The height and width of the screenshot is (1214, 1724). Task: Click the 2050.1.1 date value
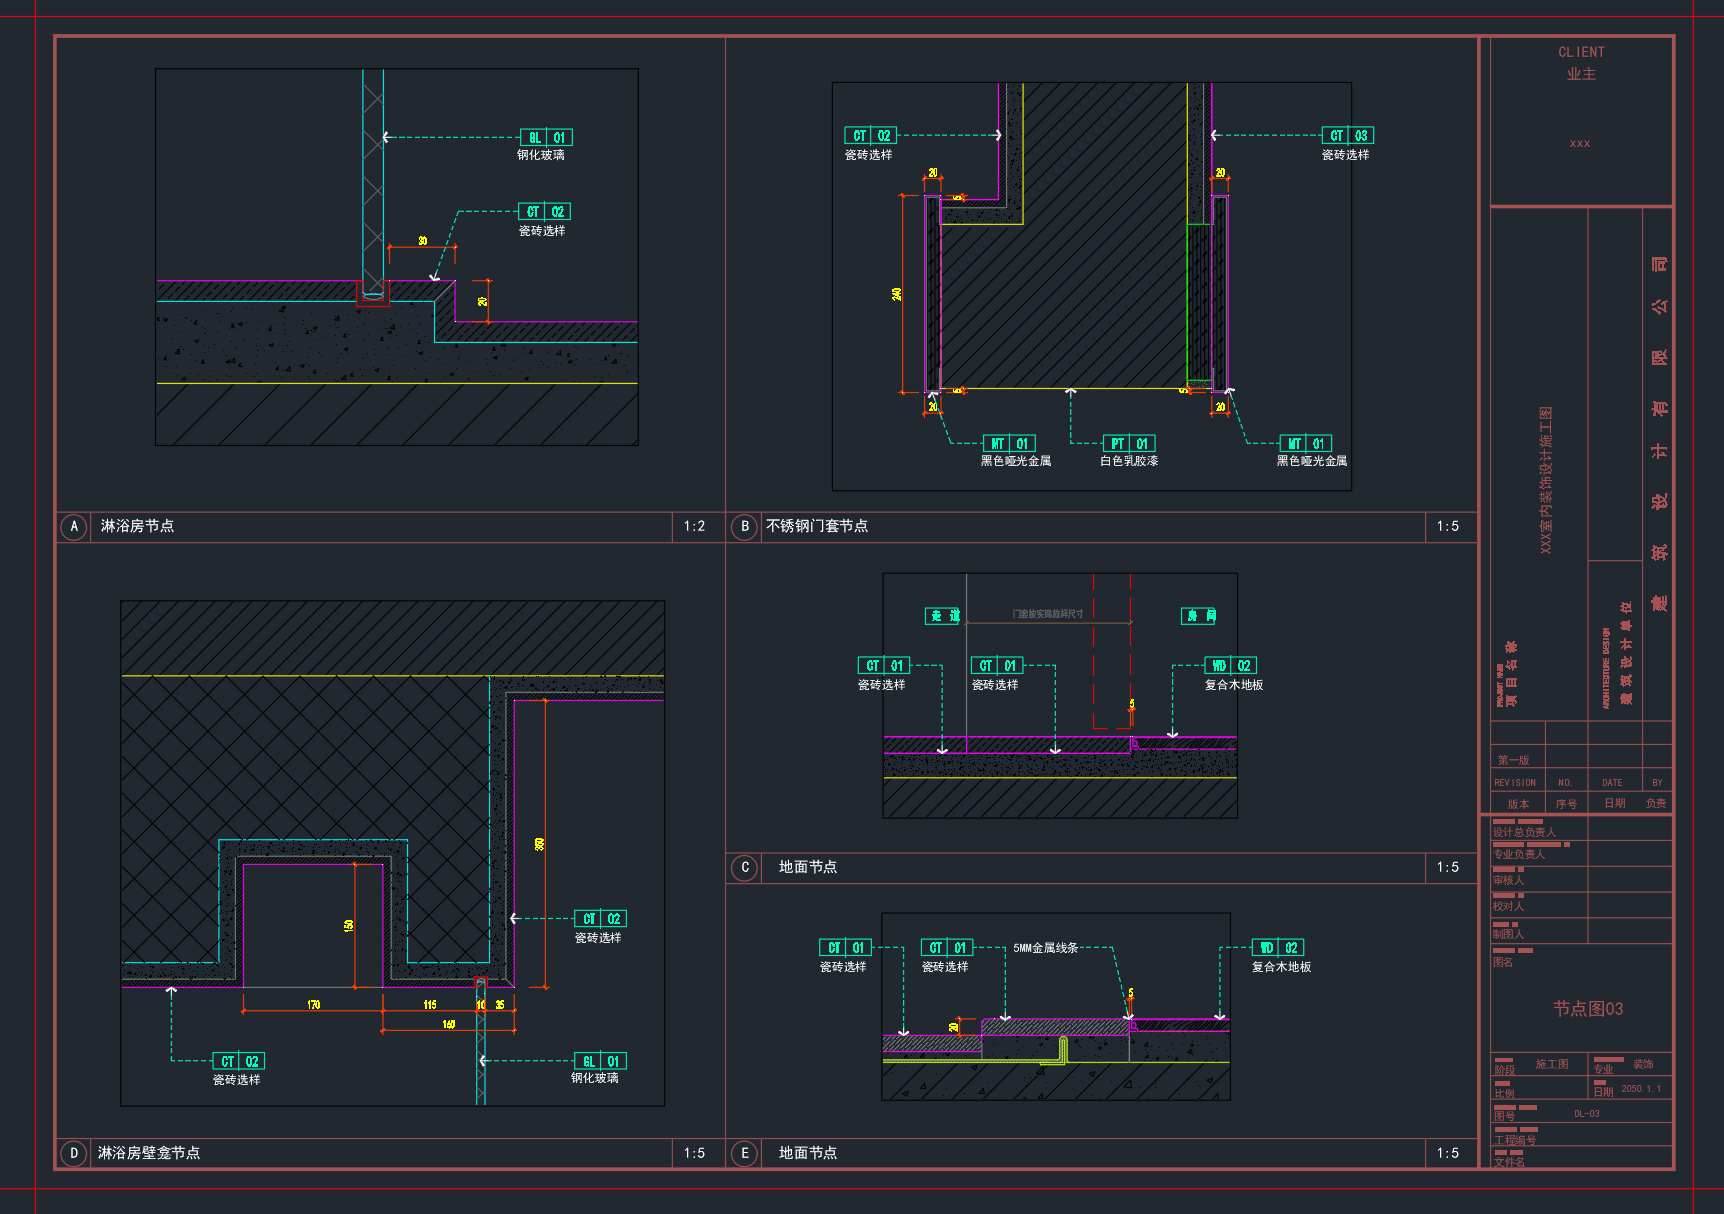point(1641,1089)
